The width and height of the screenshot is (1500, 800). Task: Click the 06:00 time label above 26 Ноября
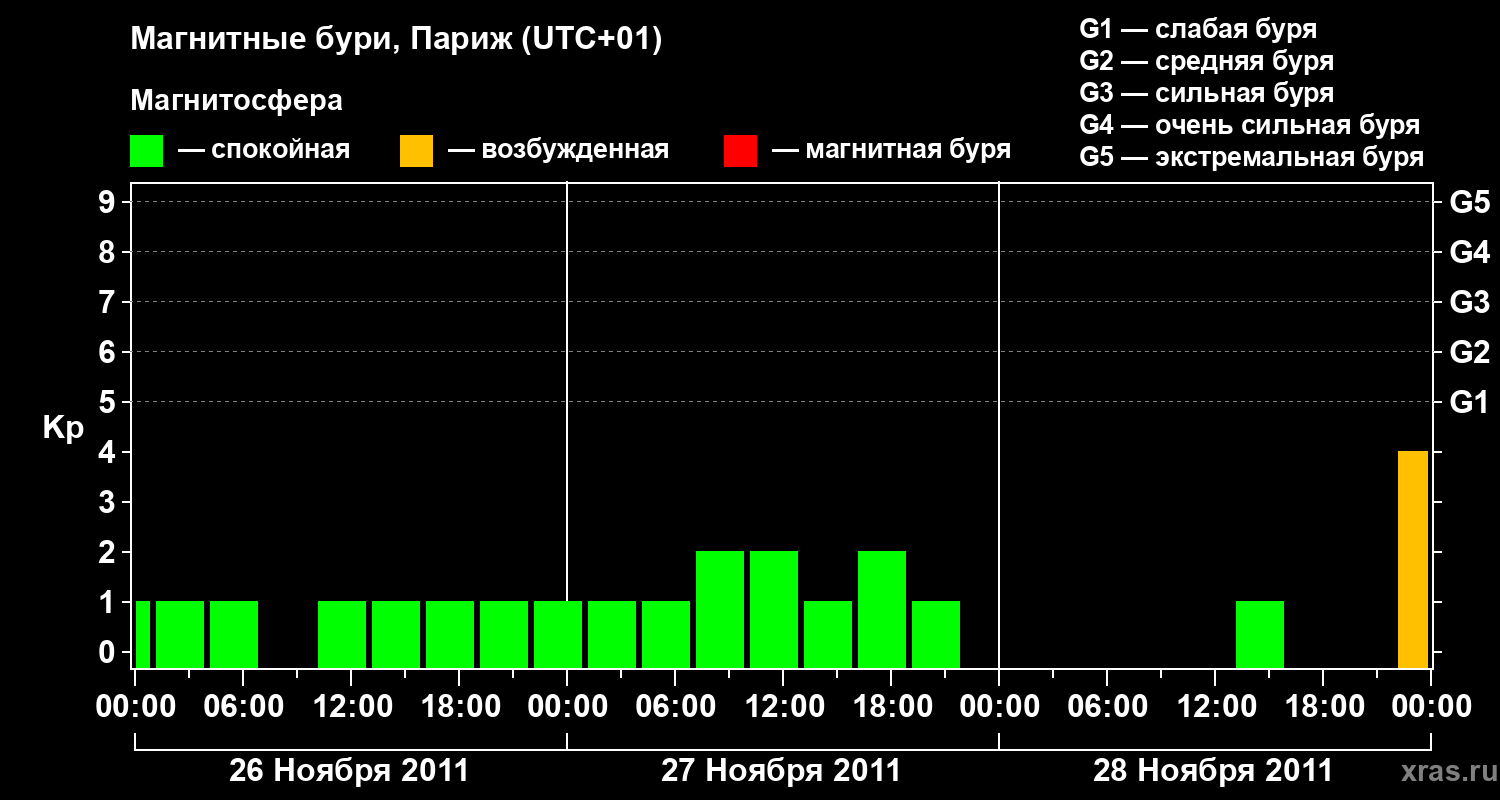(243, 706)
